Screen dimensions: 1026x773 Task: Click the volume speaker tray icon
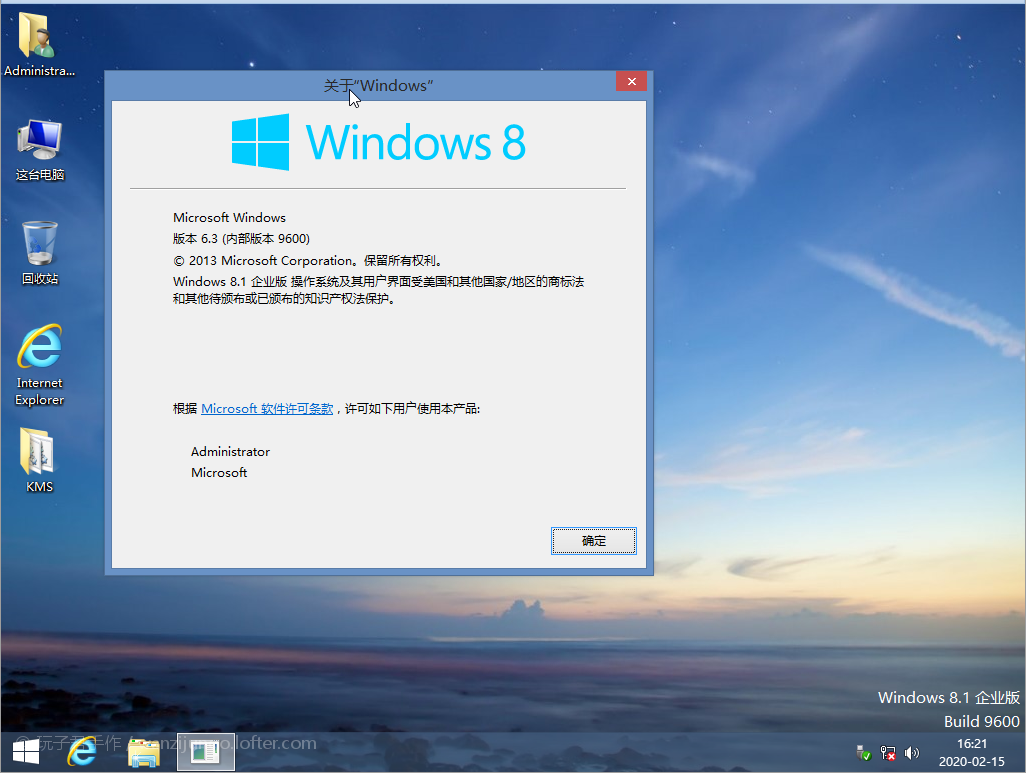tap(911, 752)
